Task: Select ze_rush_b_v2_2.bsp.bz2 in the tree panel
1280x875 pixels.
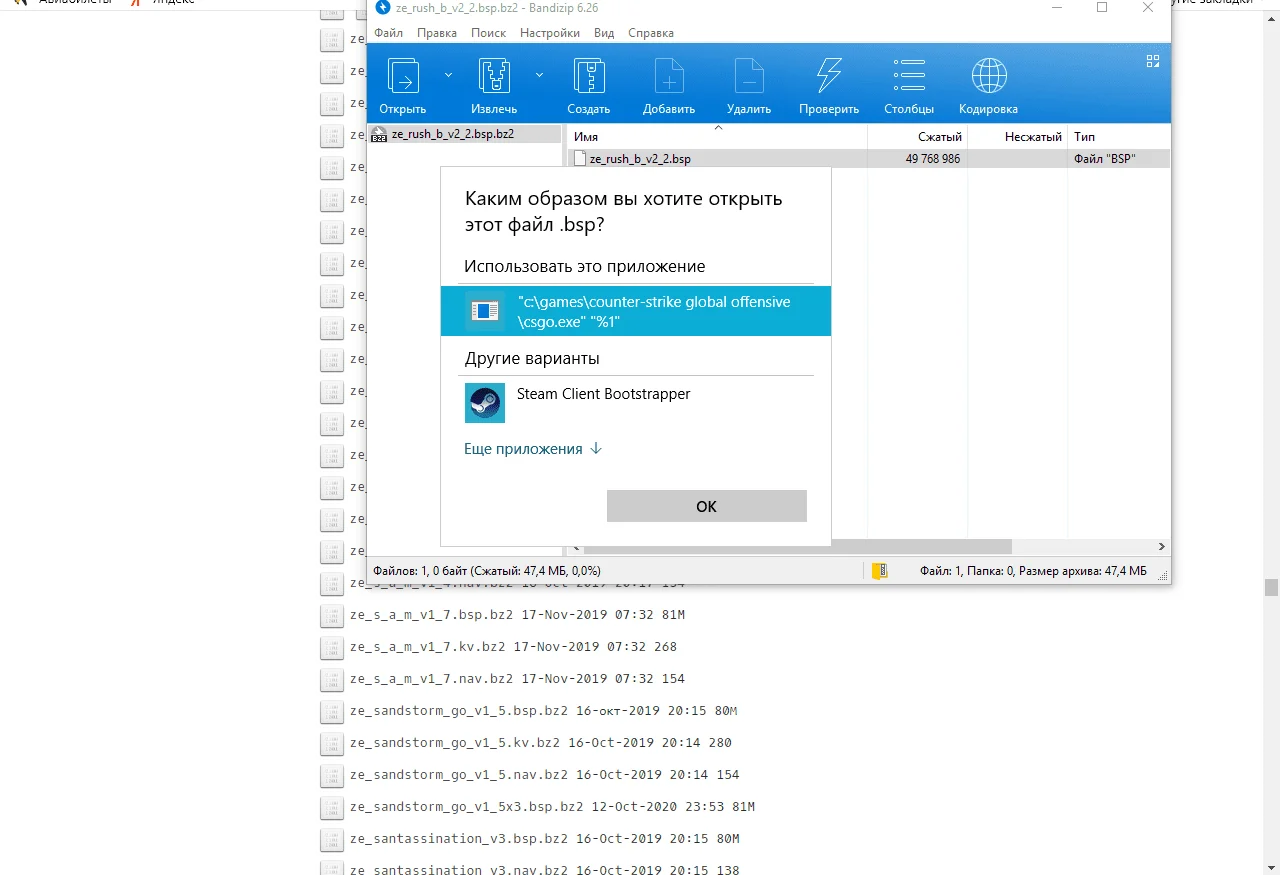Action: 452,134
